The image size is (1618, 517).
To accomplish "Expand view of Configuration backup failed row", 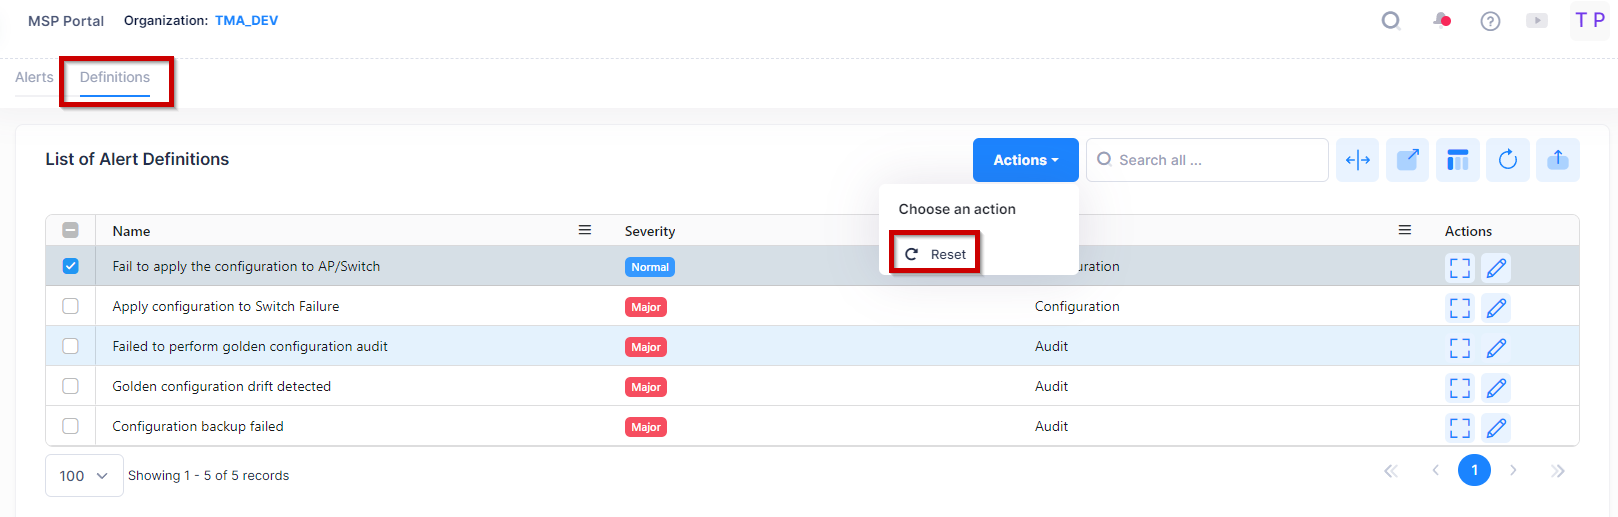I will (x=1460, y=428).
